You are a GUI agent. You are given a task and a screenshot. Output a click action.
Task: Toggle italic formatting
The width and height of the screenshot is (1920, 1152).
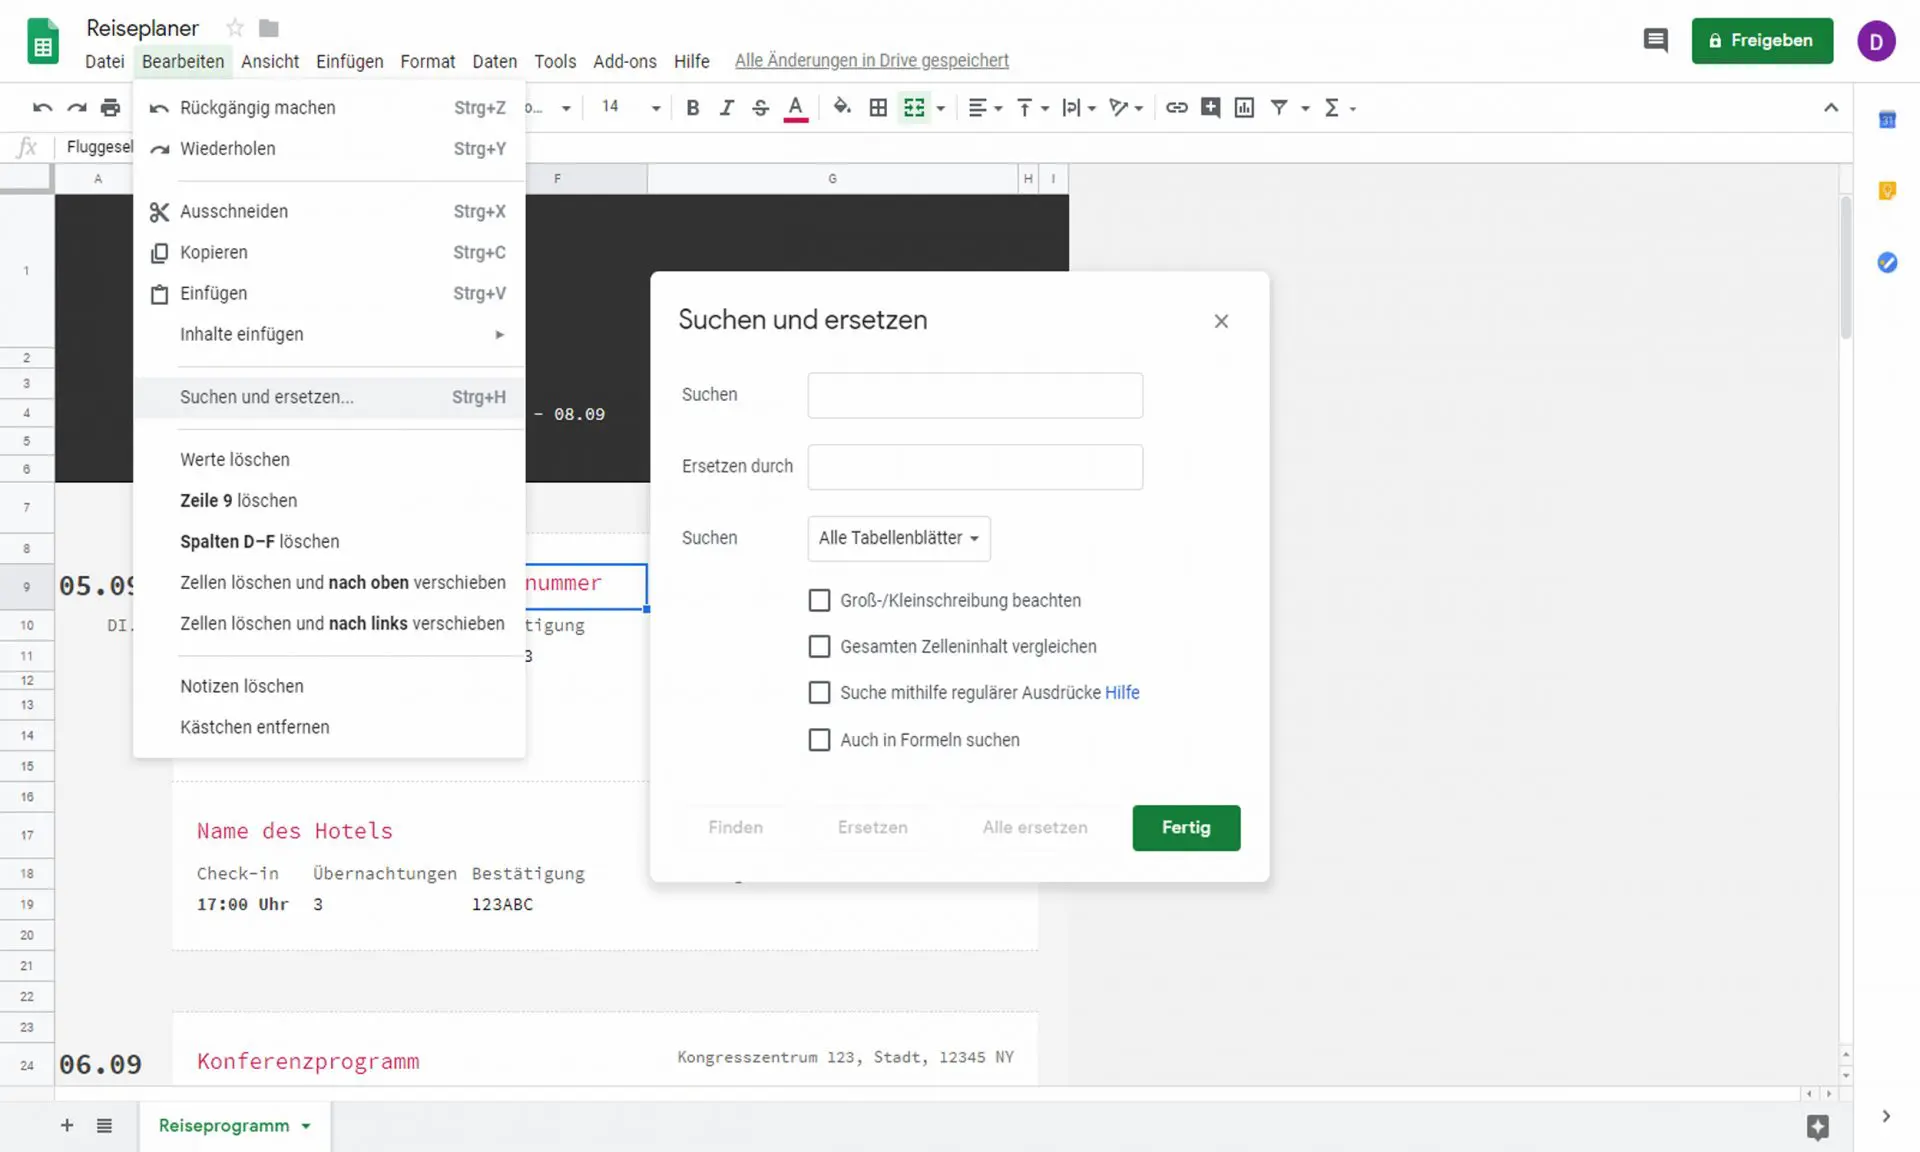726,108
